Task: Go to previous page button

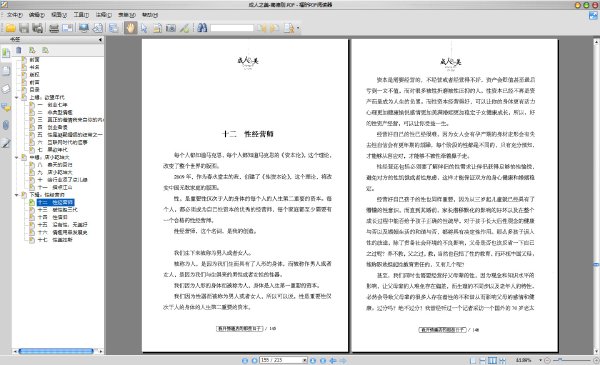Action: coord(254,360)
